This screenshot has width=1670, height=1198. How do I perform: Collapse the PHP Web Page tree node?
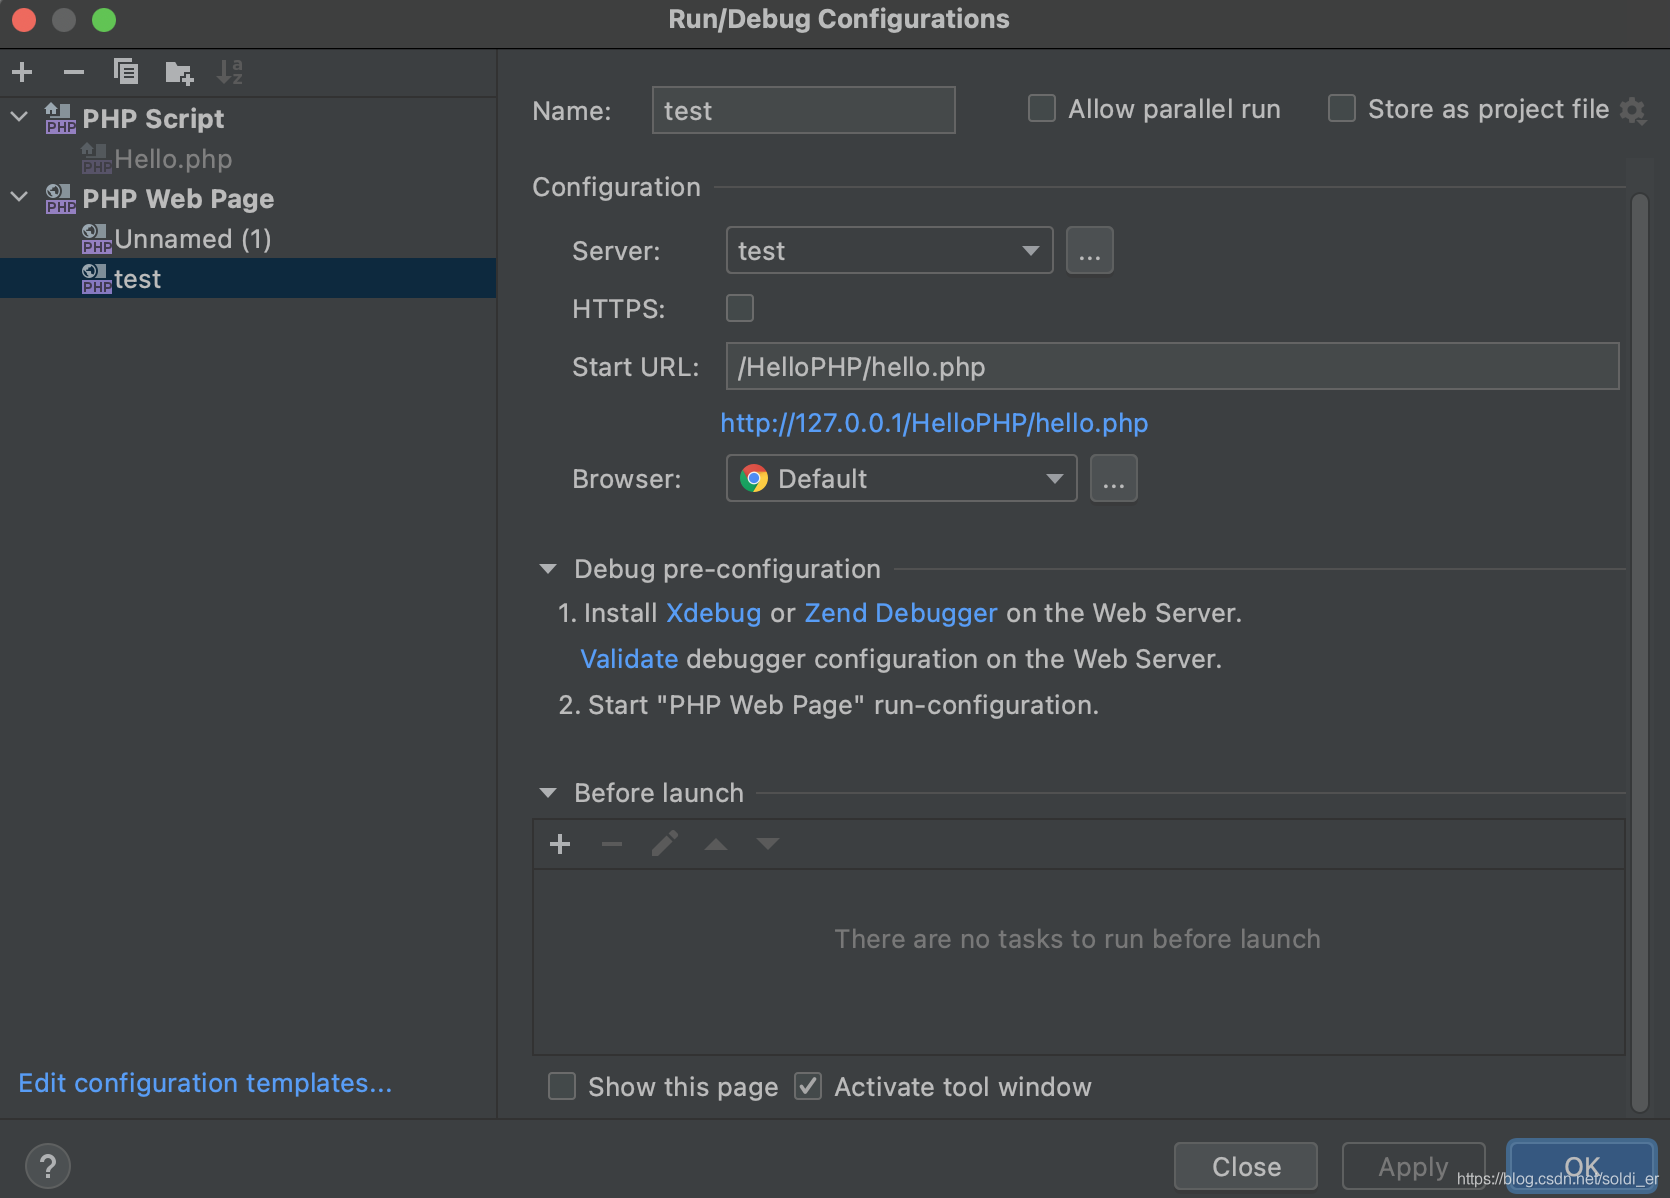tap(19, 197)
